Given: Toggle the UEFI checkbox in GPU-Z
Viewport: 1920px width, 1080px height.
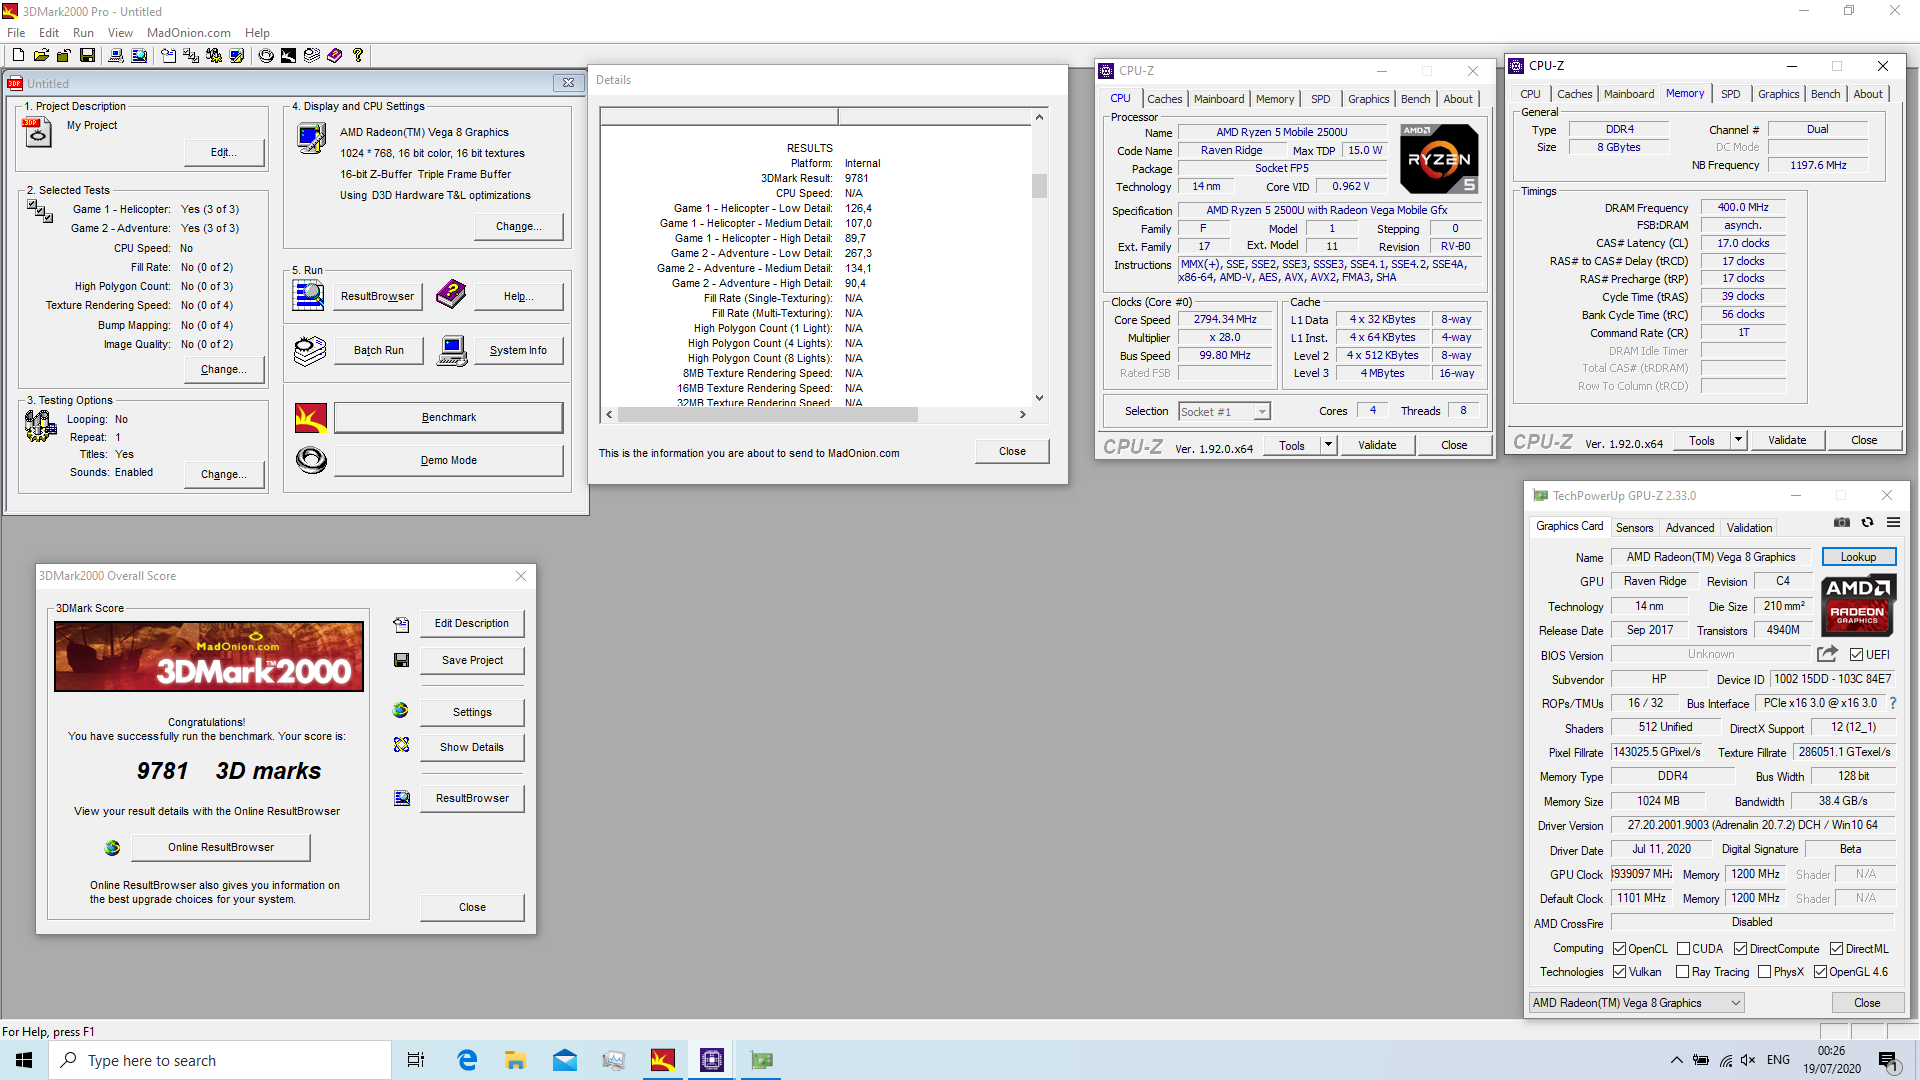Looking at the screenshot, I should click(1856, 655).
